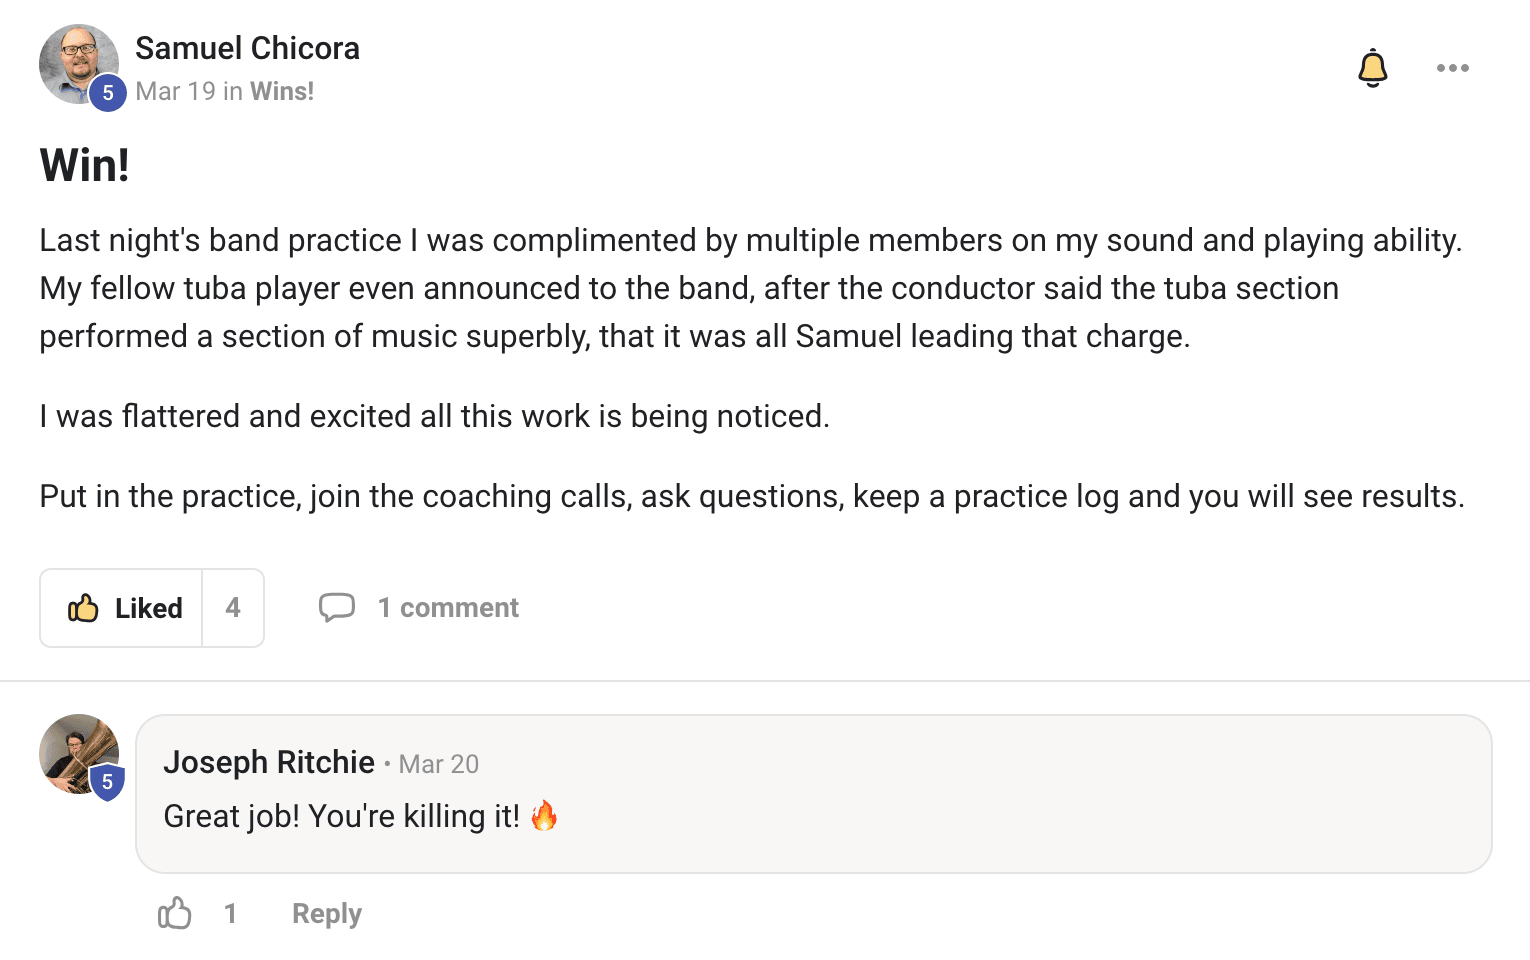Show who liked the post via count 4

point(233,608)
